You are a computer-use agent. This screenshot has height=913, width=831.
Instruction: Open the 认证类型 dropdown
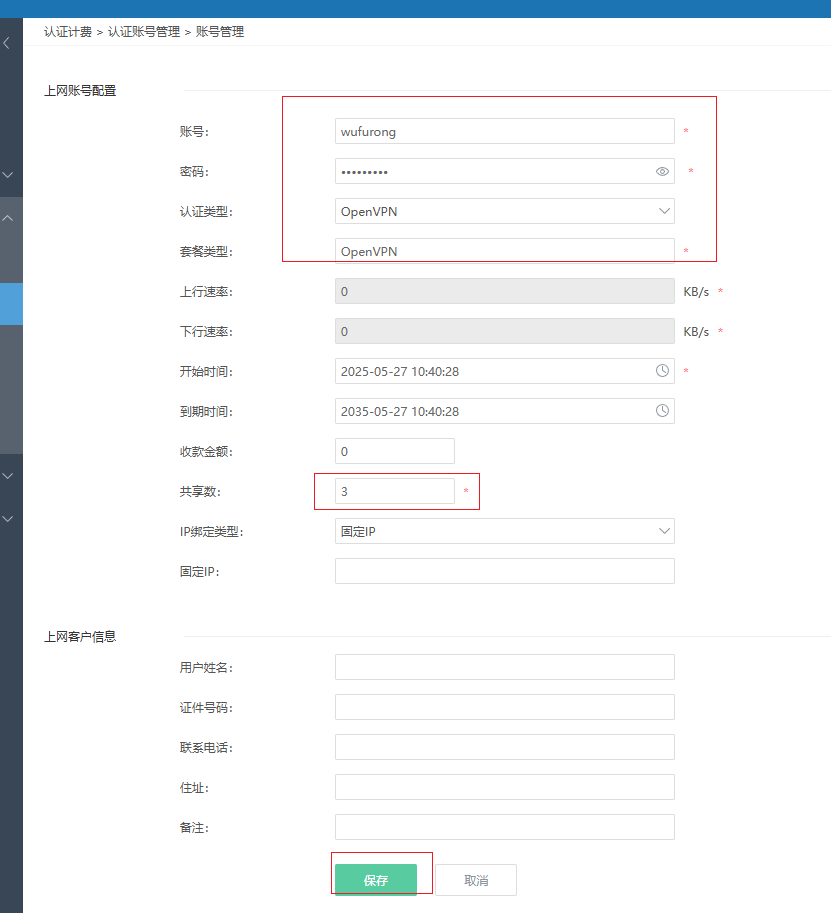click(504, 211)
